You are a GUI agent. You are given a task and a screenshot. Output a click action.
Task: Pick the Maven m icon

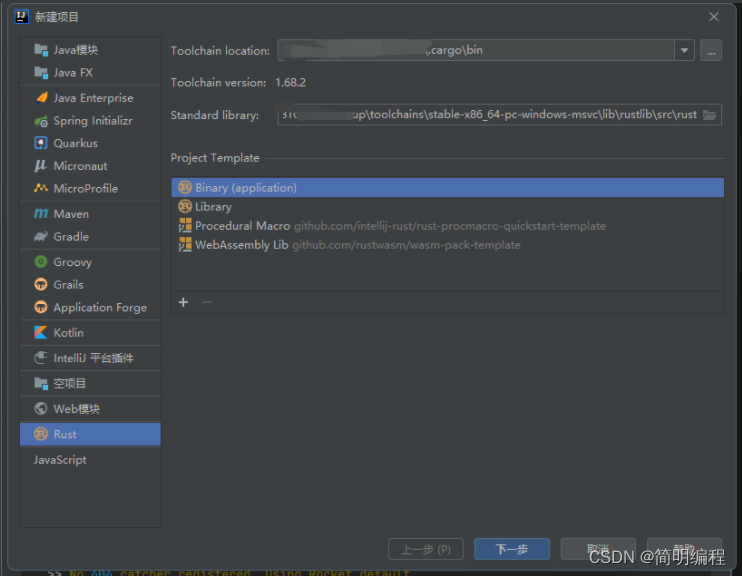pyautogui.click(x=41, y=214)
